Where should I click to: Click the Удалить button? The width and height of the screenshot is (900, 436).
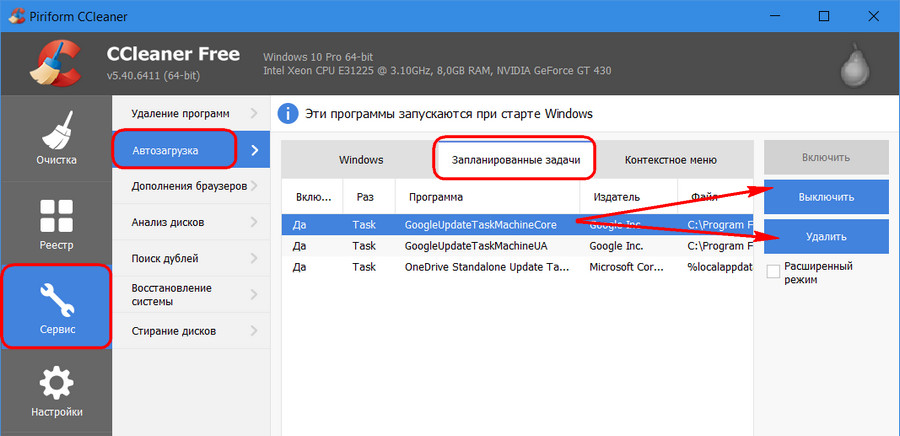click(x=826, y=236)
